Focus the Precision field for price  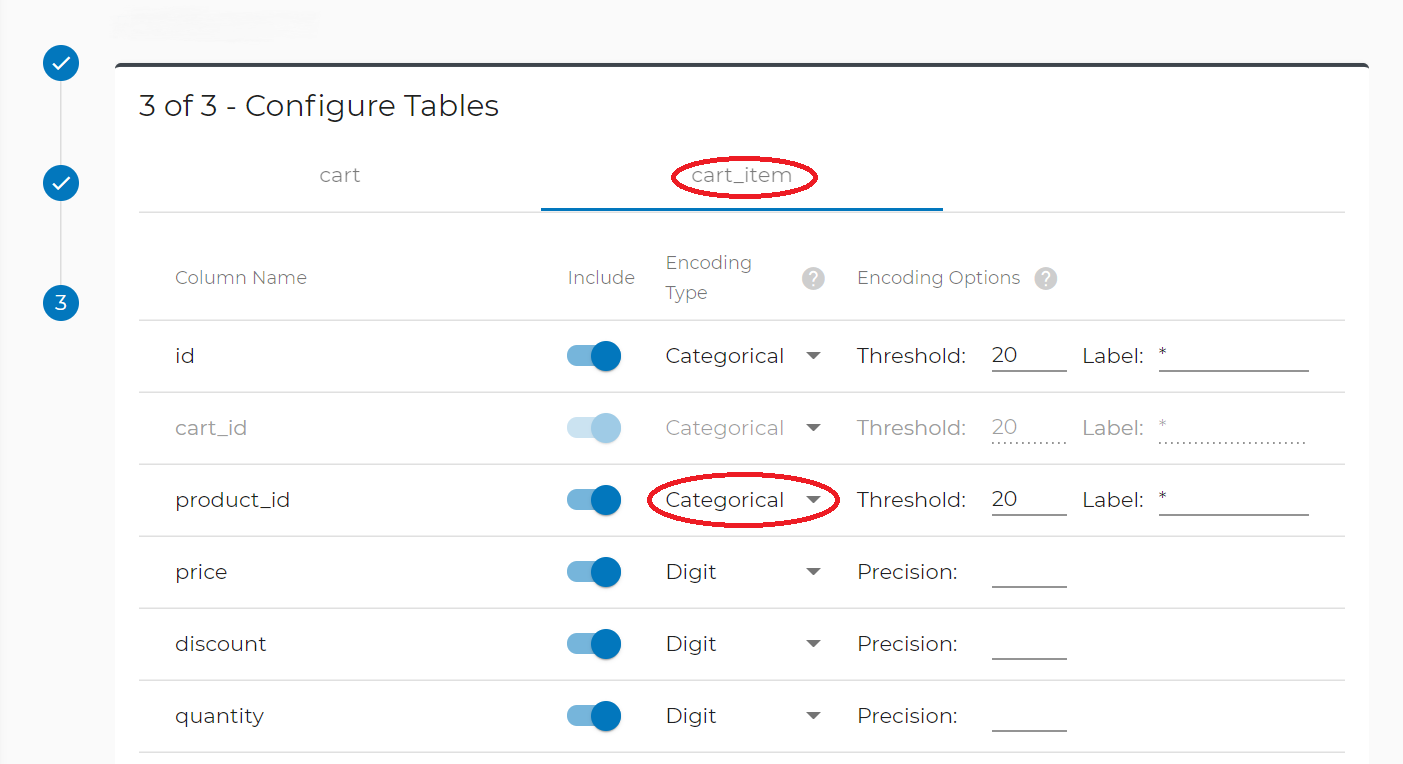(1029, 572)
